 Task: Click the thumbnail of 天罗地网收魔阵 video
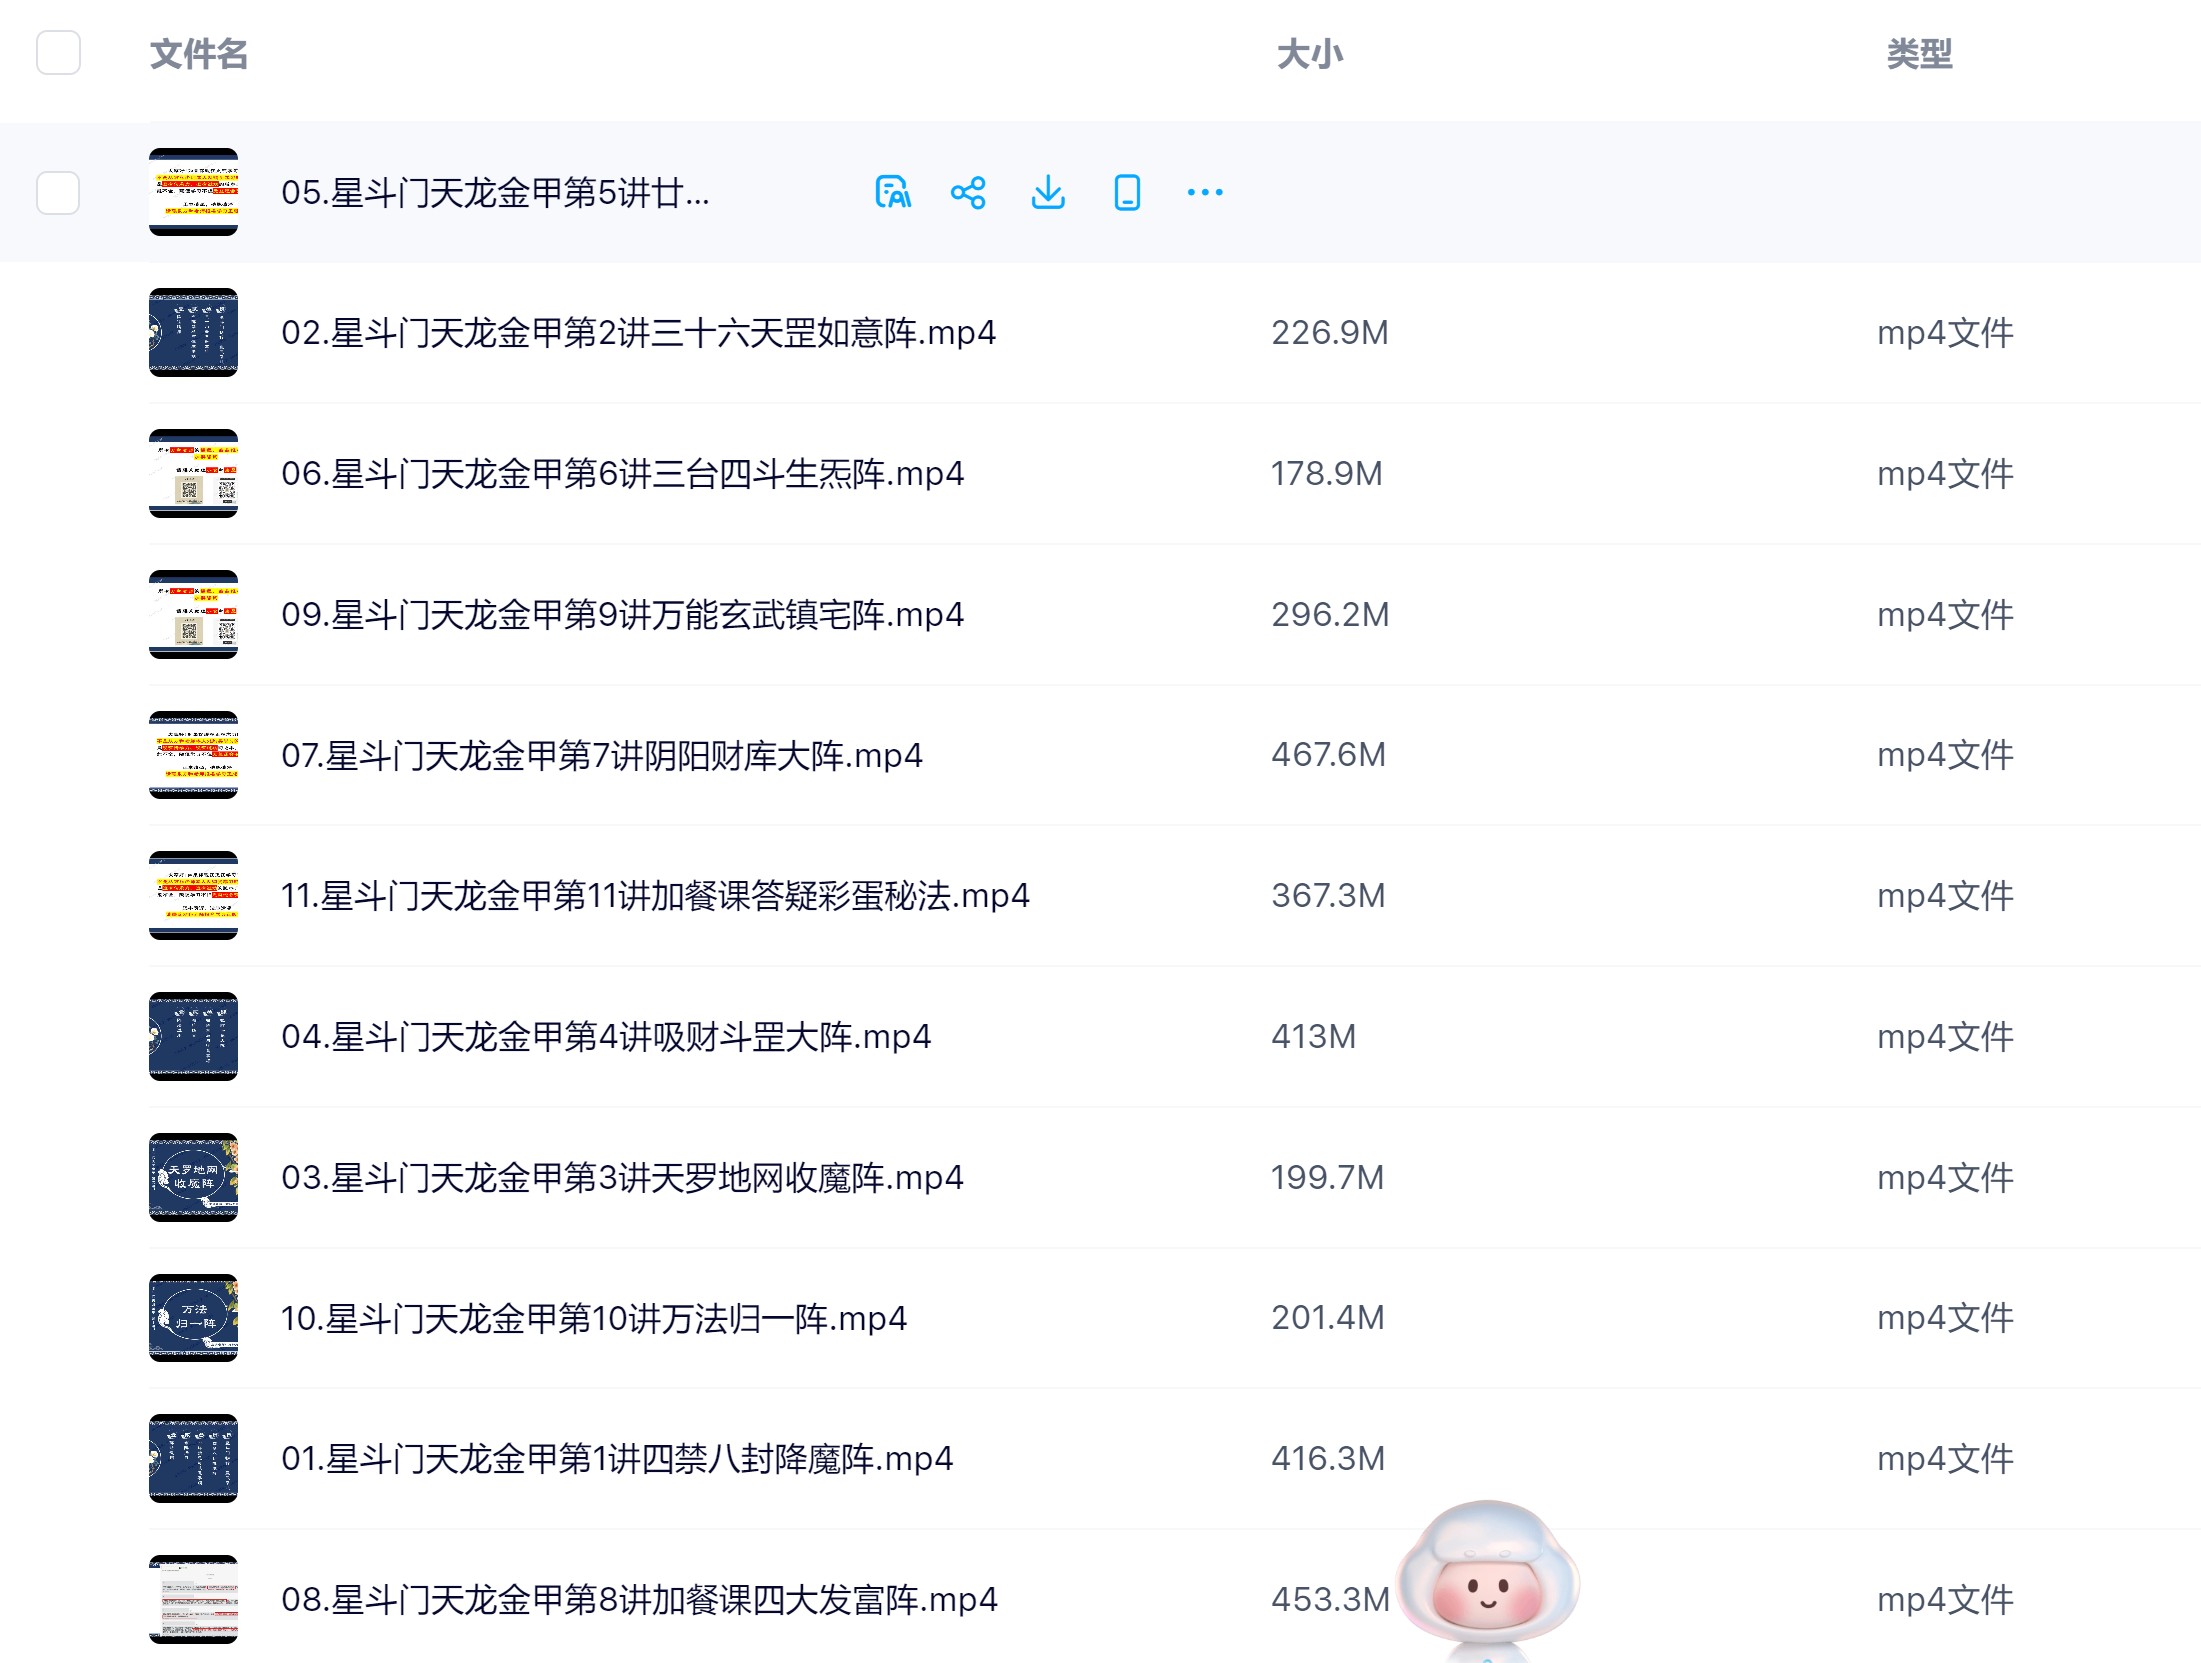(194, 1178)
